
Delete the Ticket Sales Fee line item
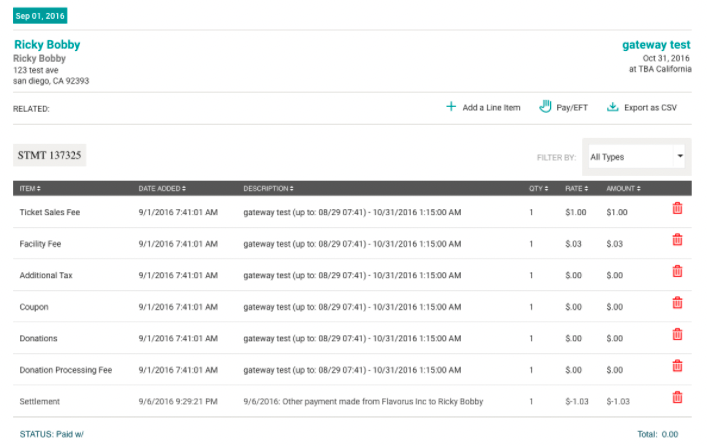click(x=677, y=208)
